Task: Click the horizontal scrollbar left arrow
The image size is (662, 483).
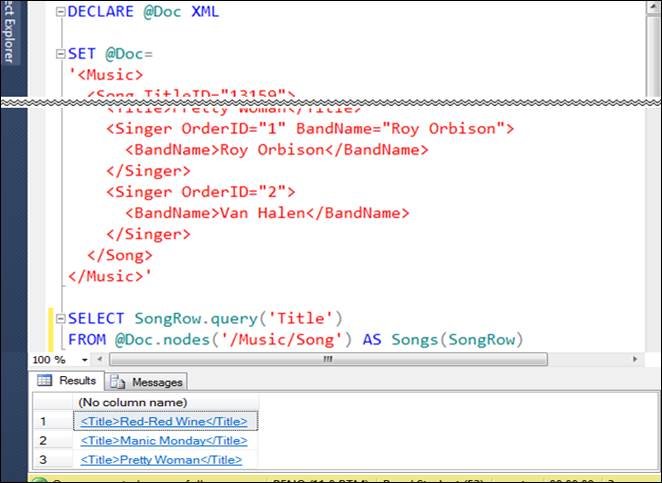Action: tap(100, 359)
